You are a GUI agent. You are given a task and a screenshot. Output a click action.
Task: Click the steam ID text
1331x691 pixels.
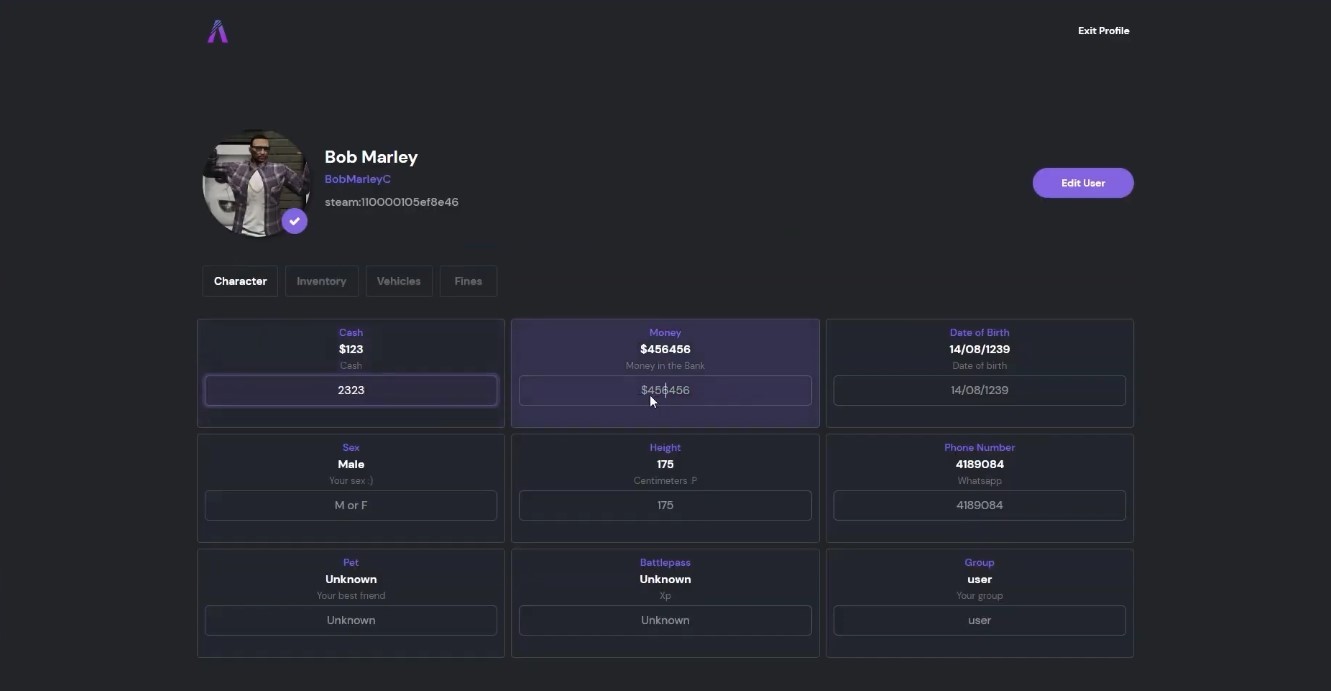tap(391, 202)
